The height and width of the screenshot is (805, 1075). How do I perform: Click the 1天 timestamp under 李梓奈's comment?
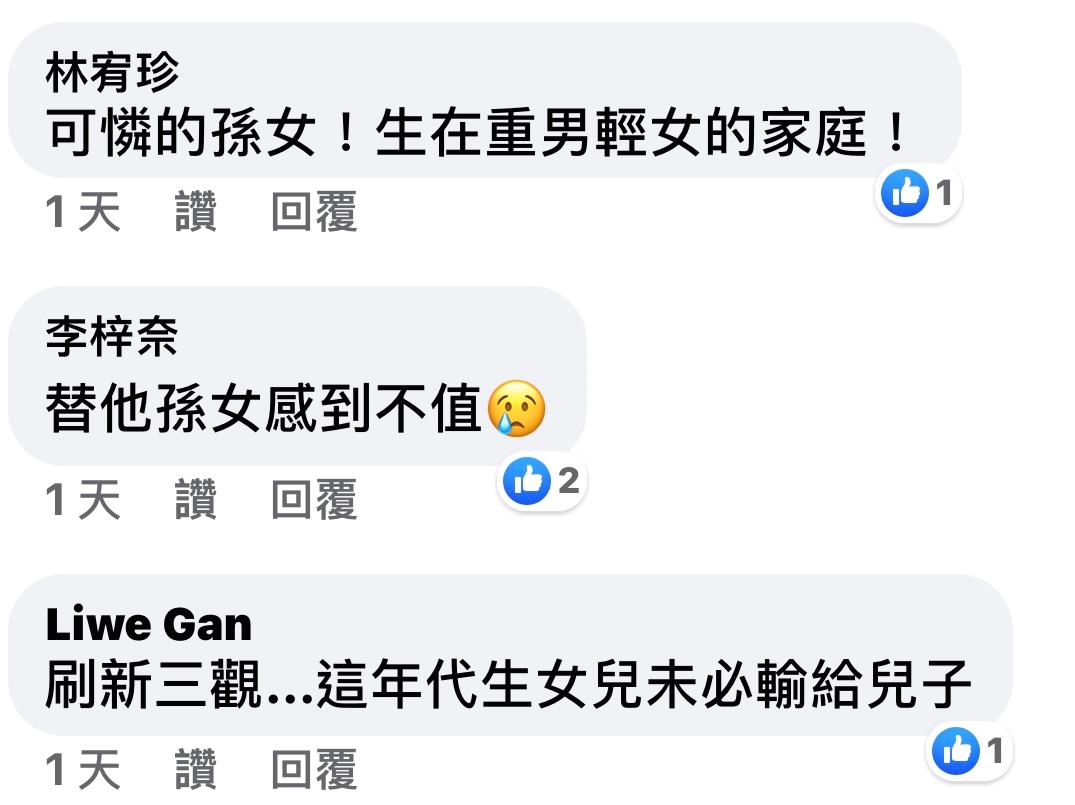tap(83, 499)
